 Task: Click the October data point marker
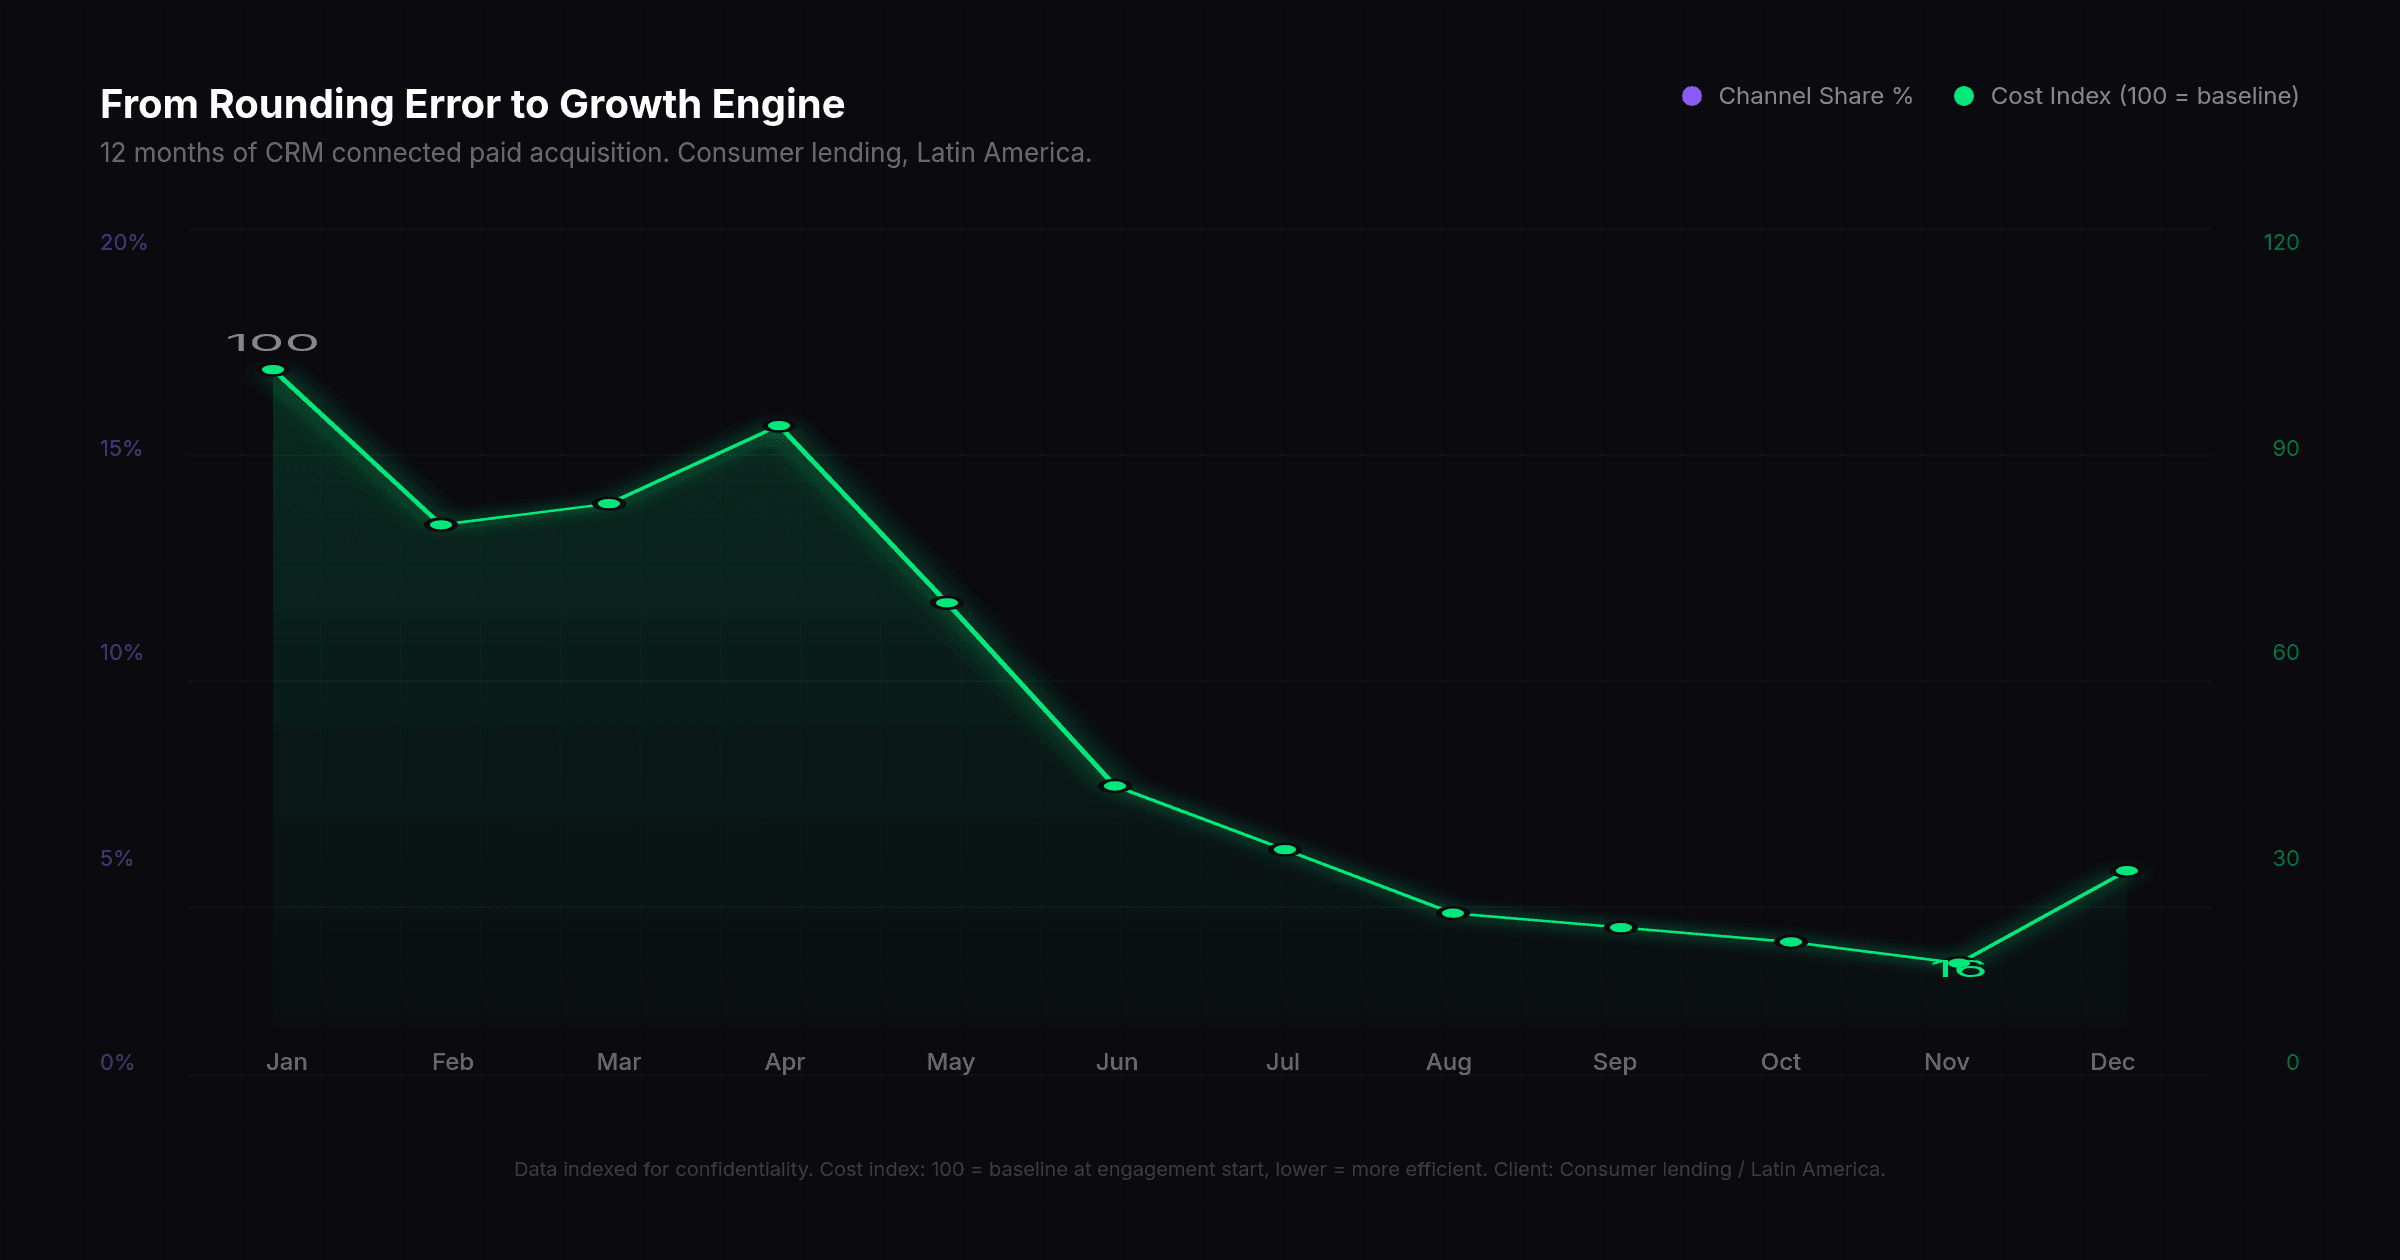click(1791, 942)
